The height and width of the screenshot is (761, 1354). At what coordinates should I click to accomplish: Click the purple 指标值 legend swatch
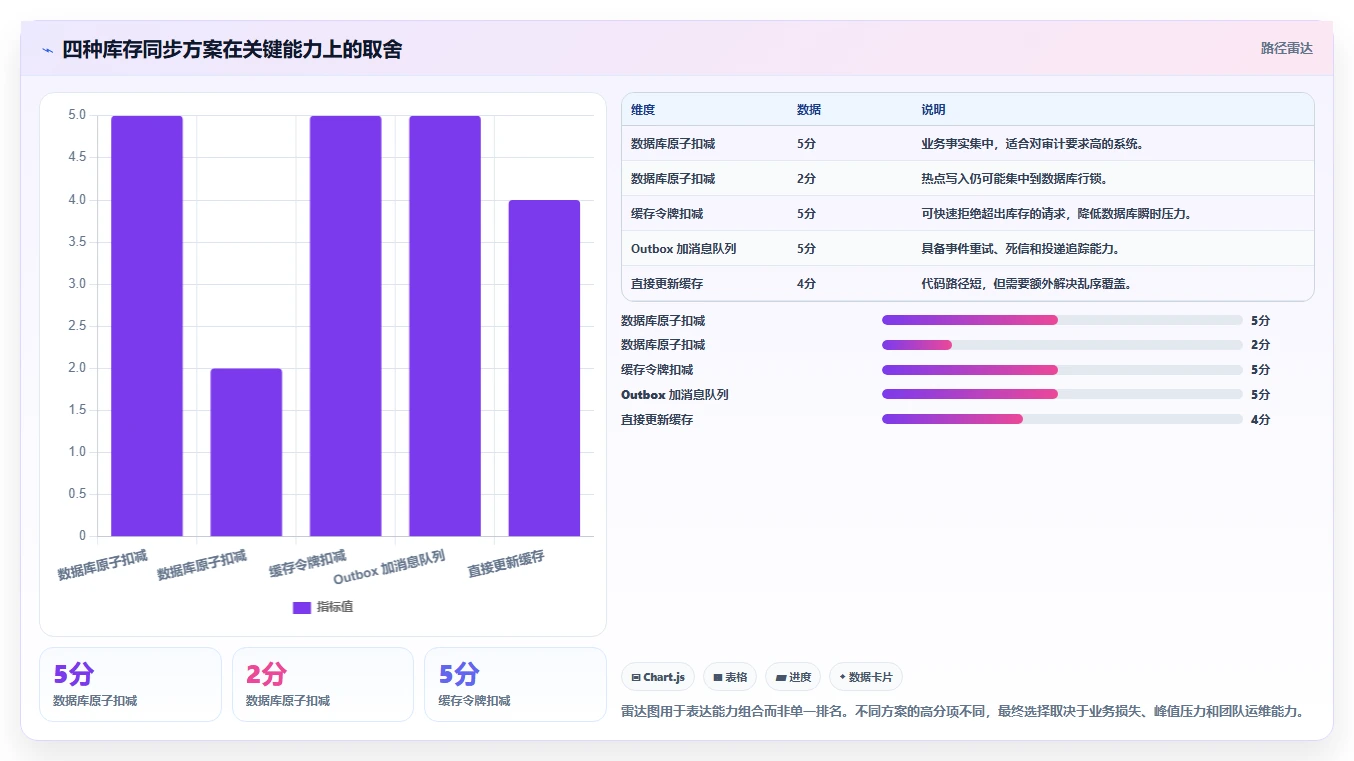tap(302, 608)
